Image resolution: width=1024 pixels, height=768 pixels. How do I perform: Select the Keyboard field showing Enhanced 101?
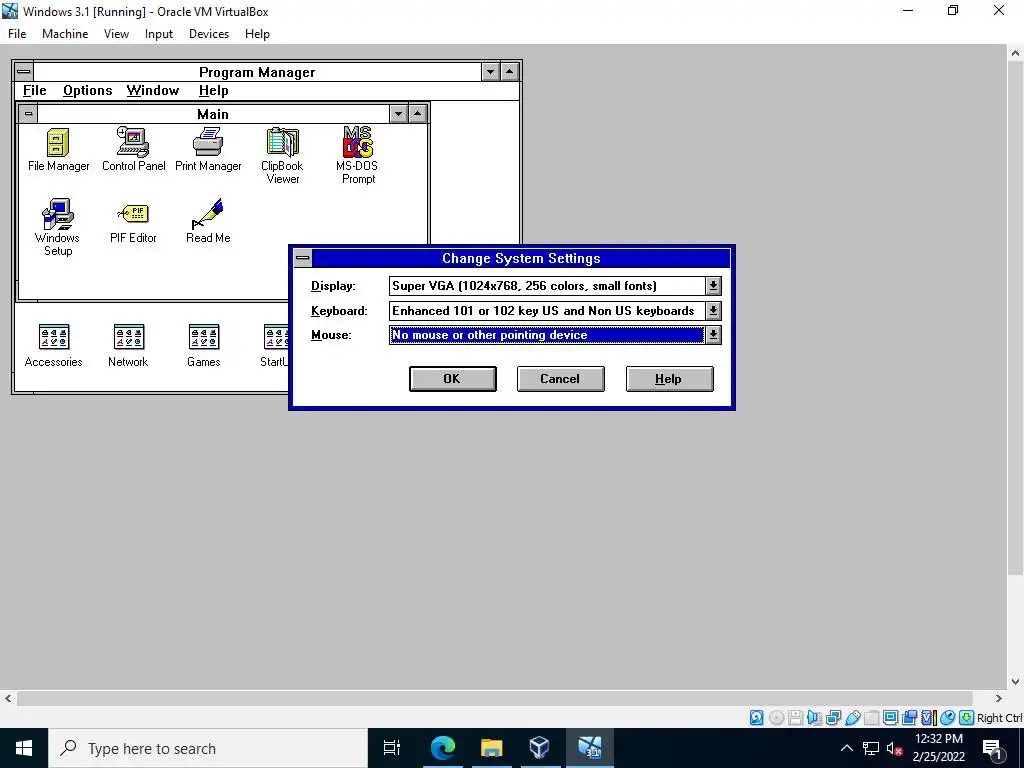click(547, 310)
